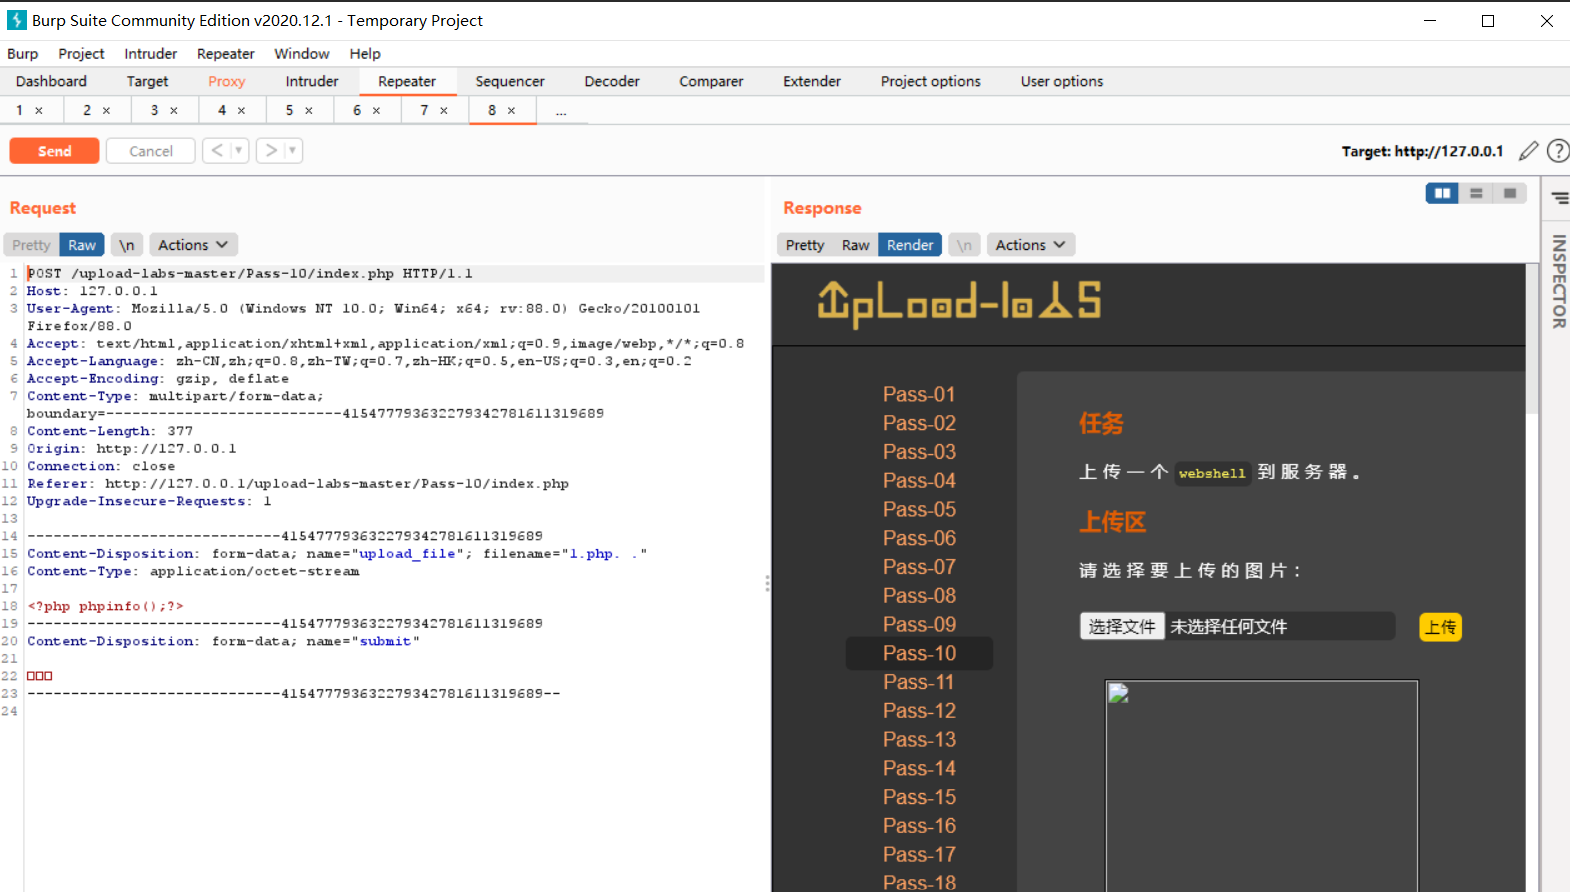
Task: Close Repeater tab 5
Action: (x=309, y=111)
